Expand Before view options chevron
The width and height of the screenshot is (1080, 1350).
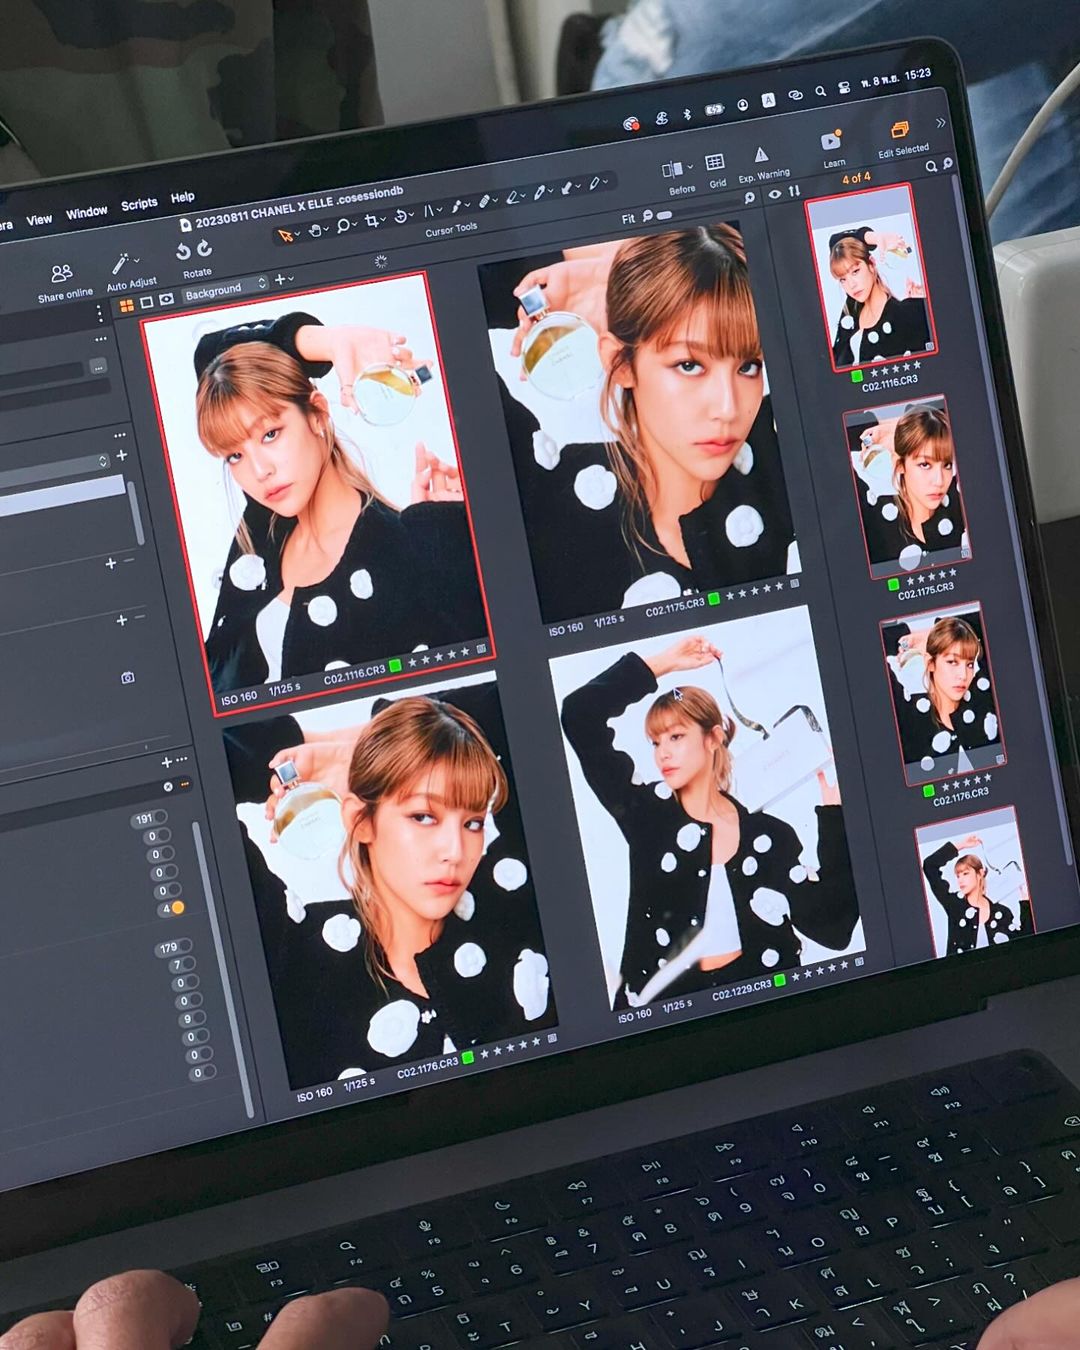click(690, 166)
